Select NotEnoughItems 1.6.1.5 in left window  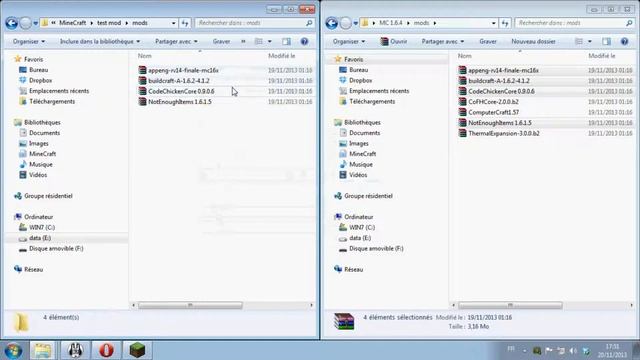point(180,102)
